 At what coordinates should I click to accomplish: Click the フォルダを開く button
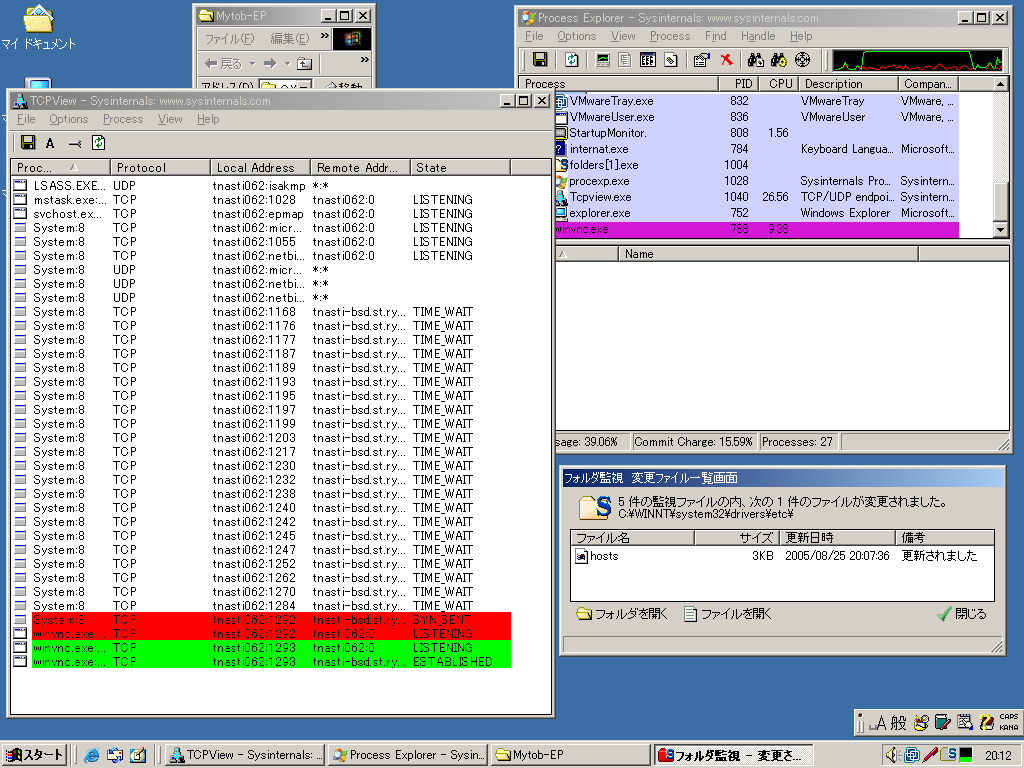(x=622, y=614)
